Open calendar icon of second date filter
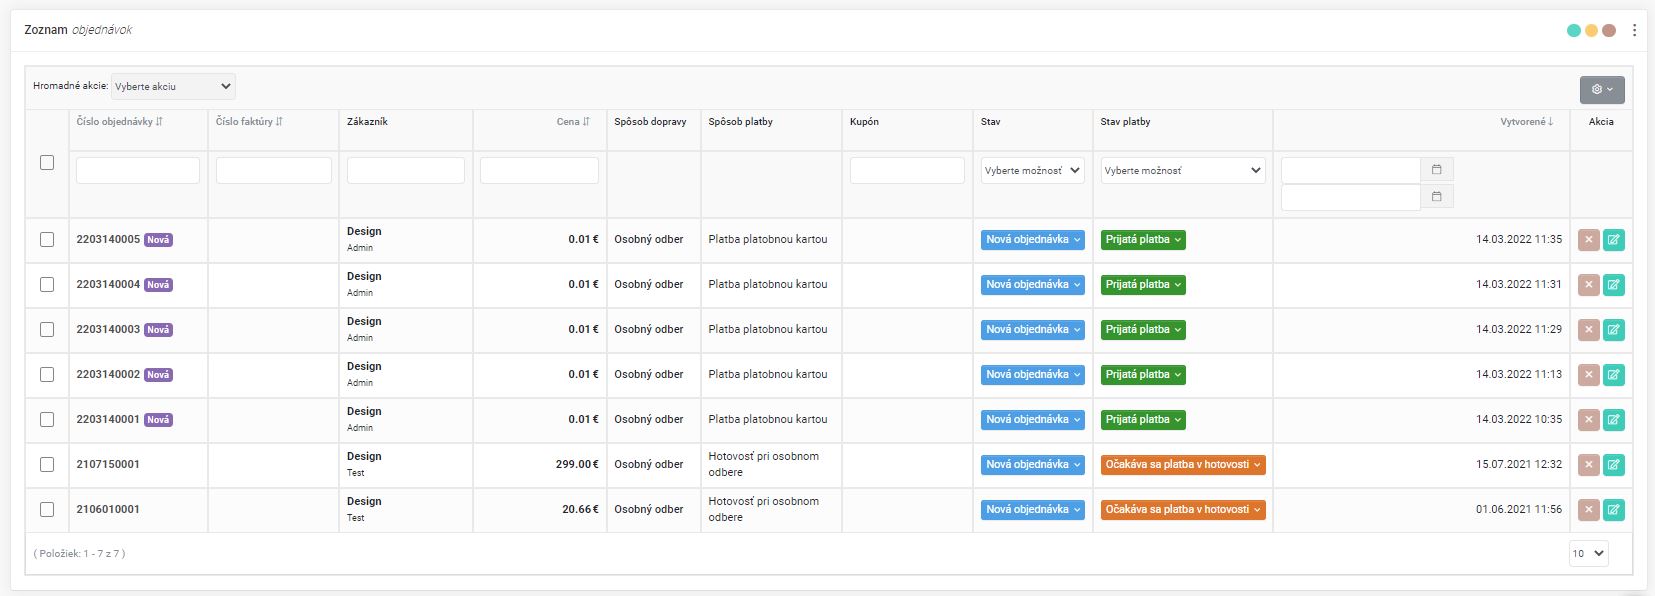 (x=1437, y=197)
